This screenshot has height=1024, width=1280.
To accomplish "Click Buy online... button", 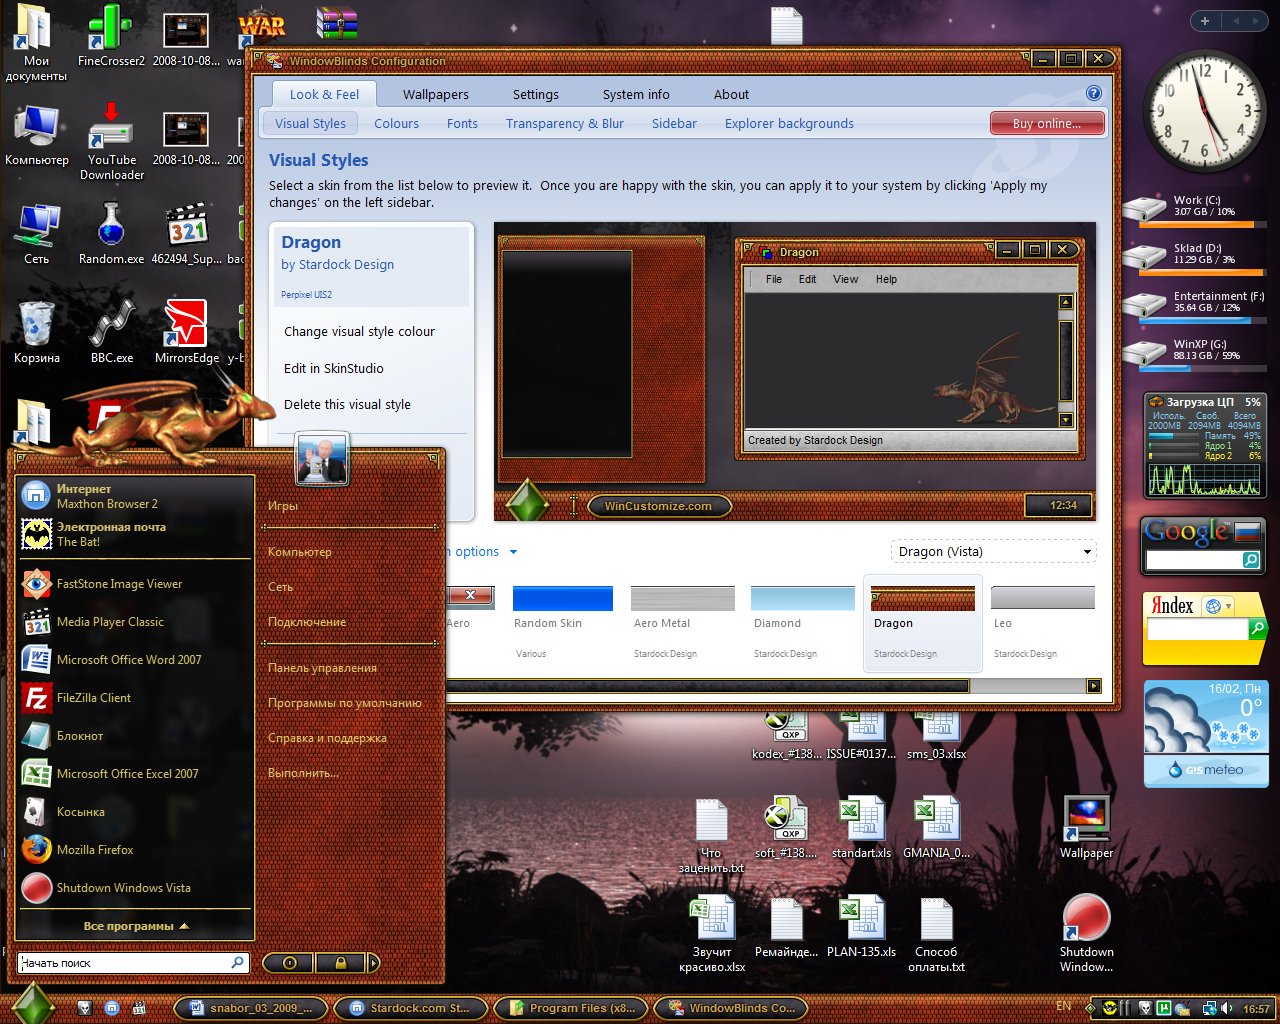I will point(1047,123).
